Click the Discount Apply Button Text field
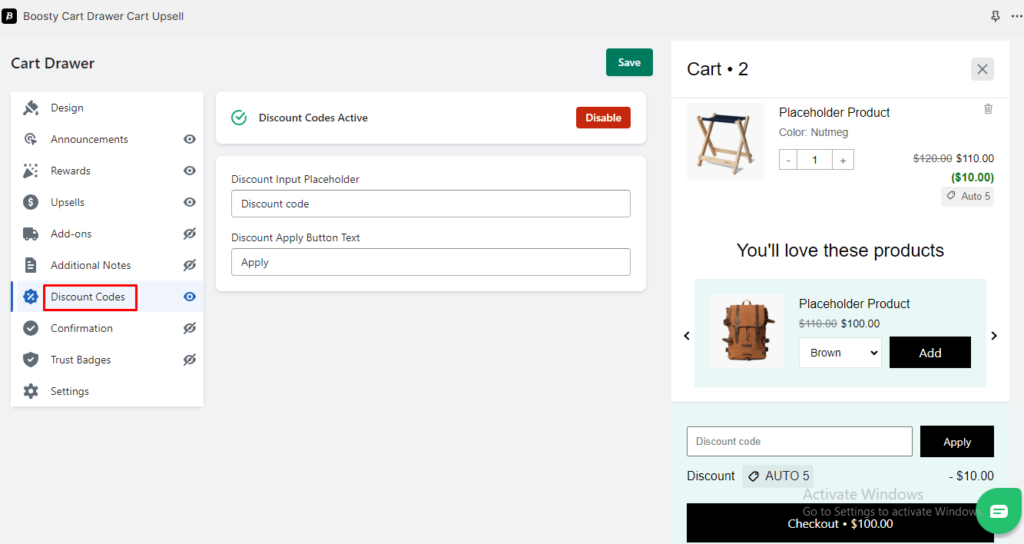Image resolution: width=1024 pixels, height=544 pixels. click(431, 262)
